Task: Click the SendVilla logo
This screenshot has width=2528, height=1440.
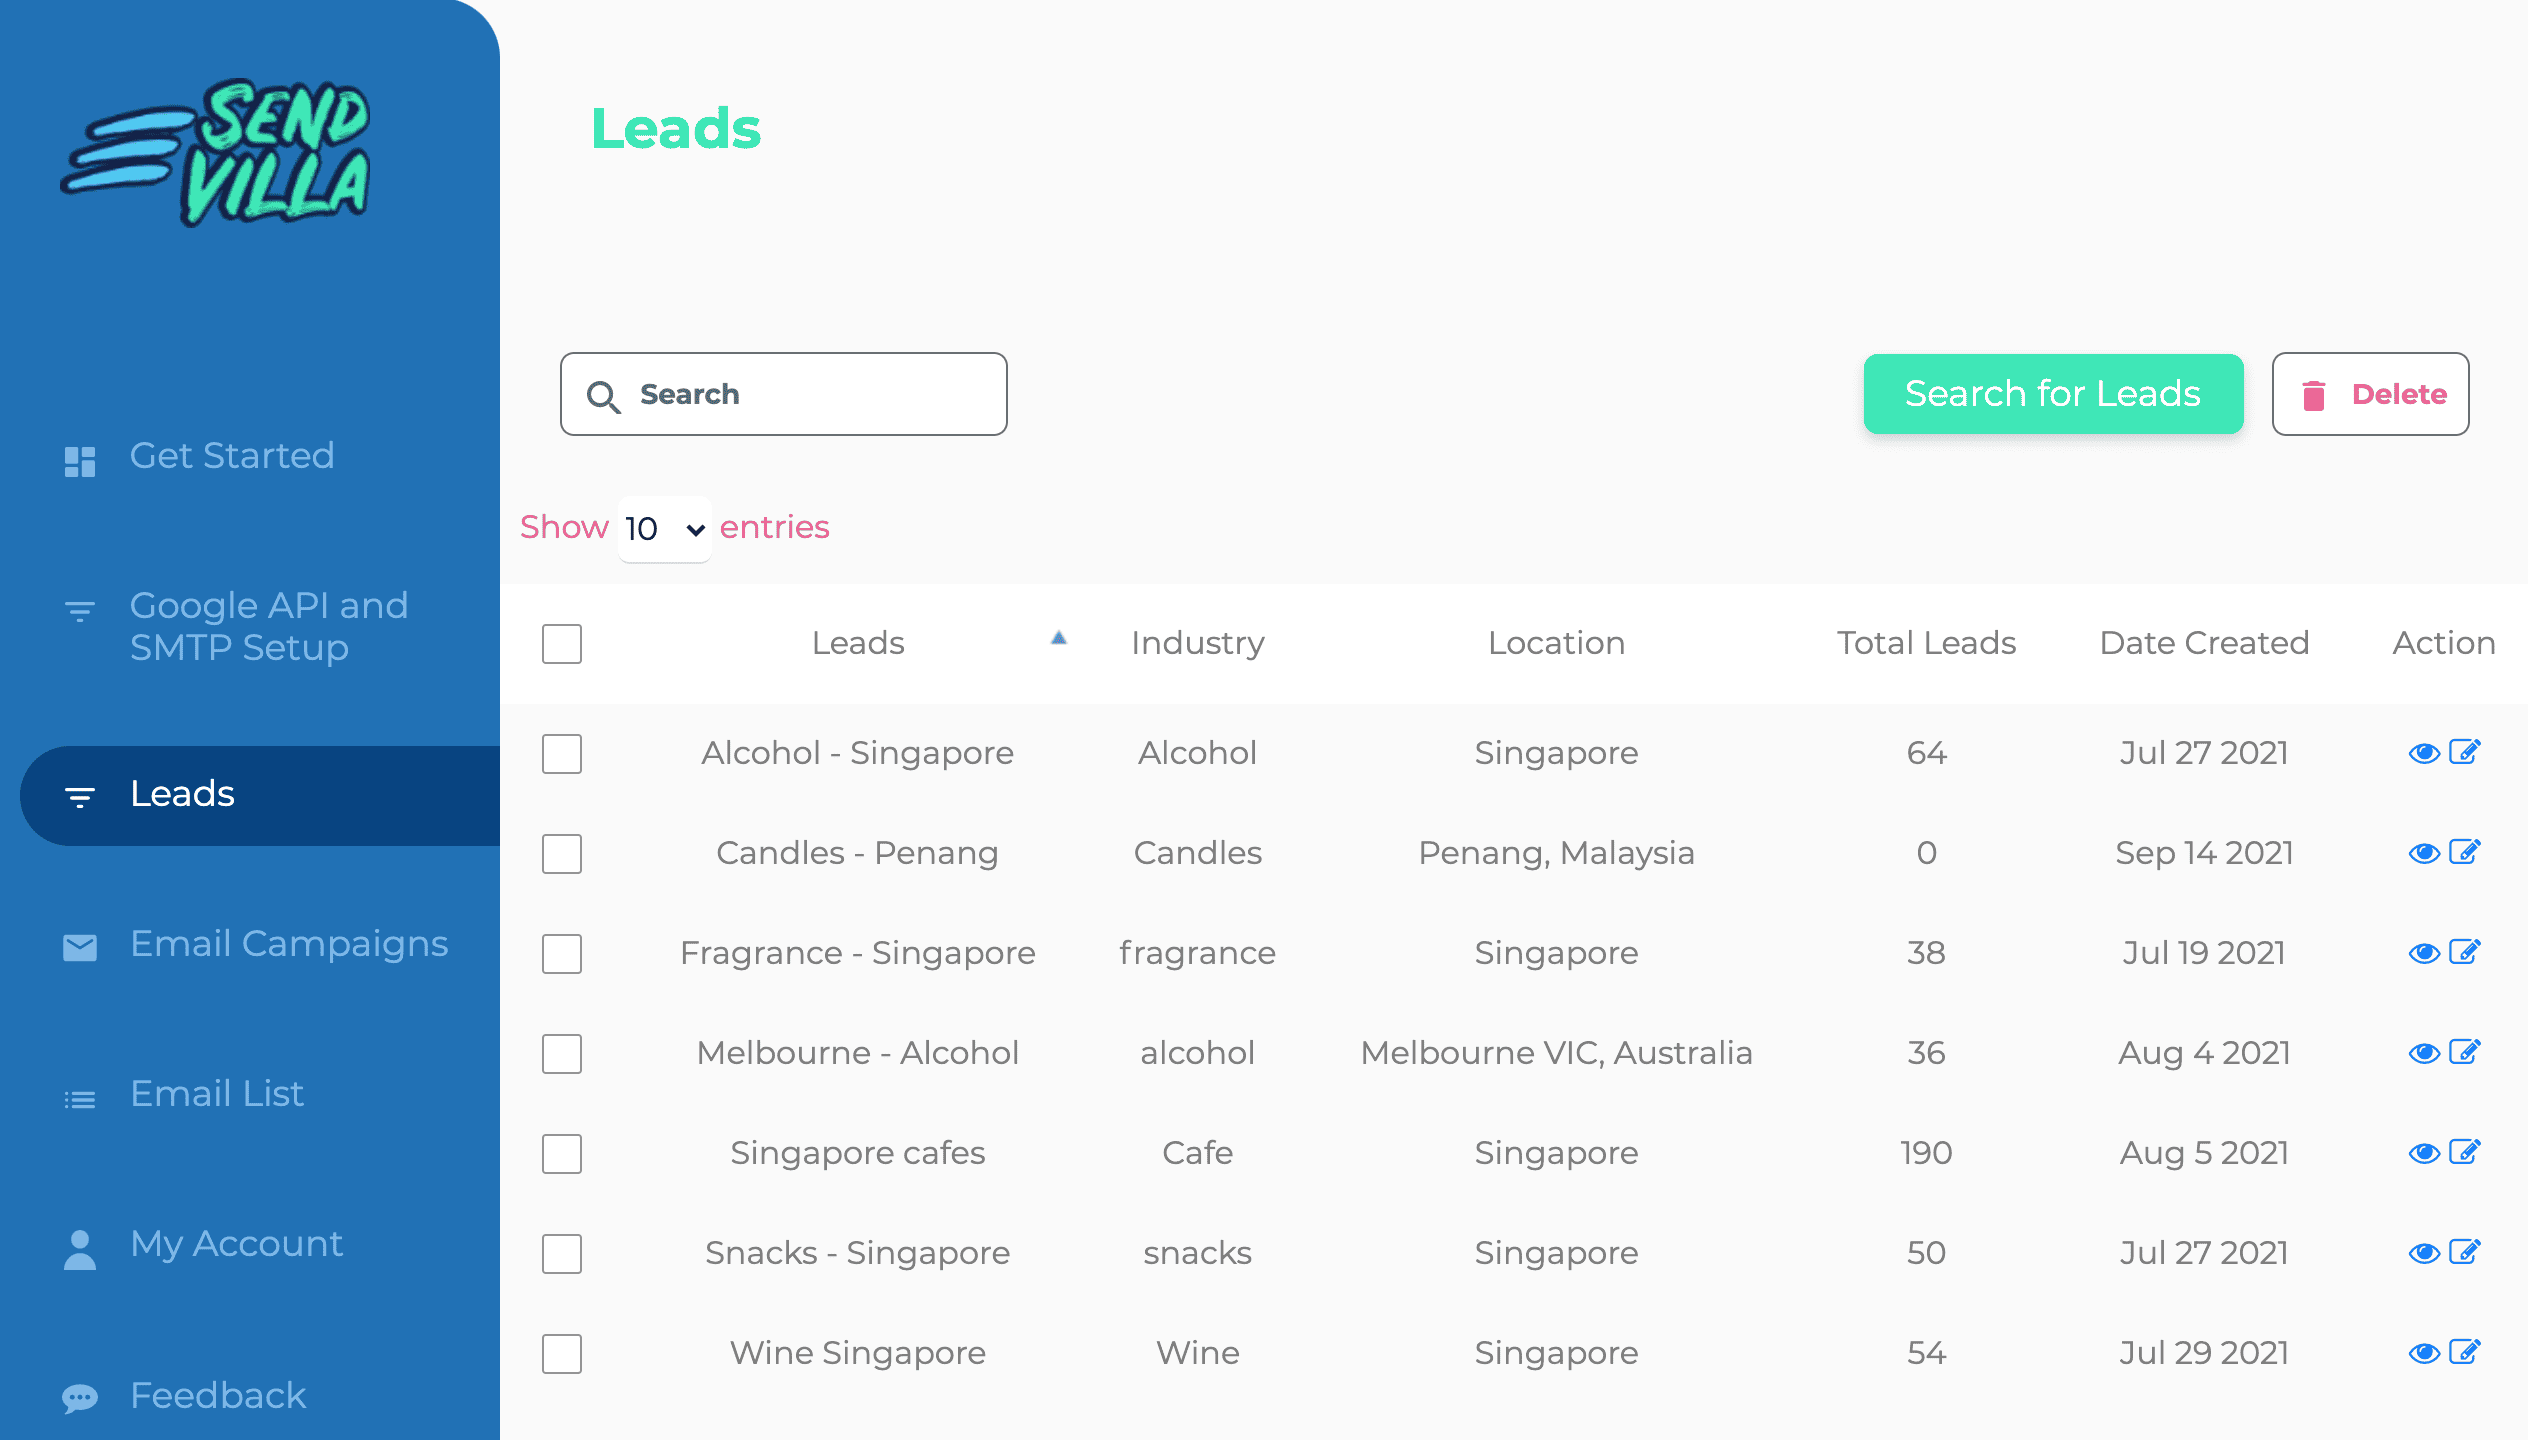Action: coord(216,152)
